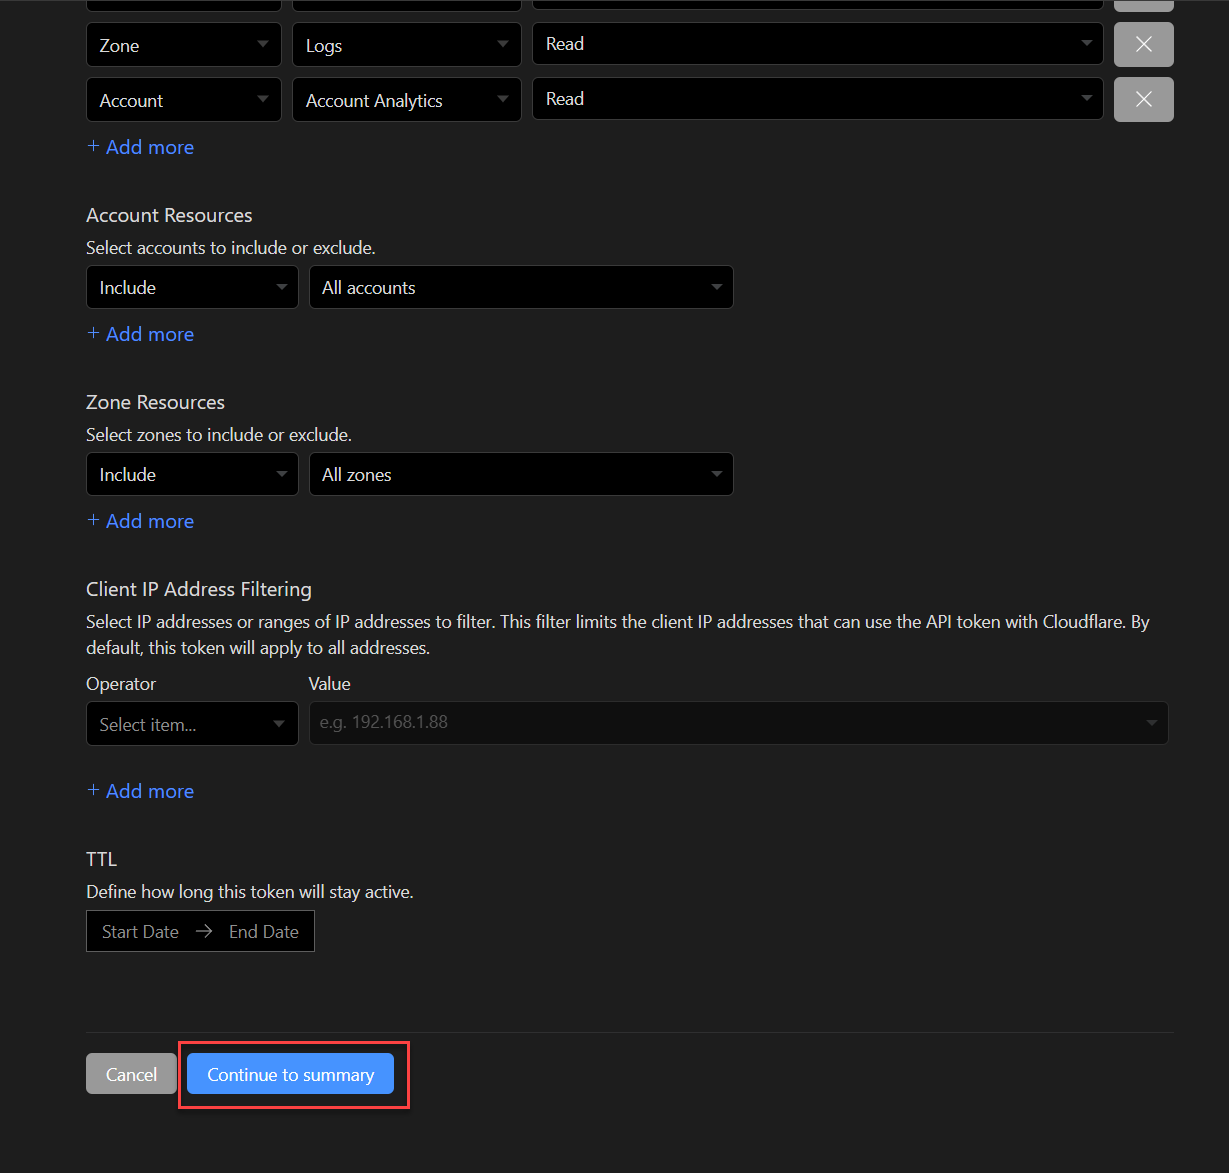This screenshot has height=1173, width=1229.
Task: Change the Read access level for Logs
Action: [x=817, y=44]
